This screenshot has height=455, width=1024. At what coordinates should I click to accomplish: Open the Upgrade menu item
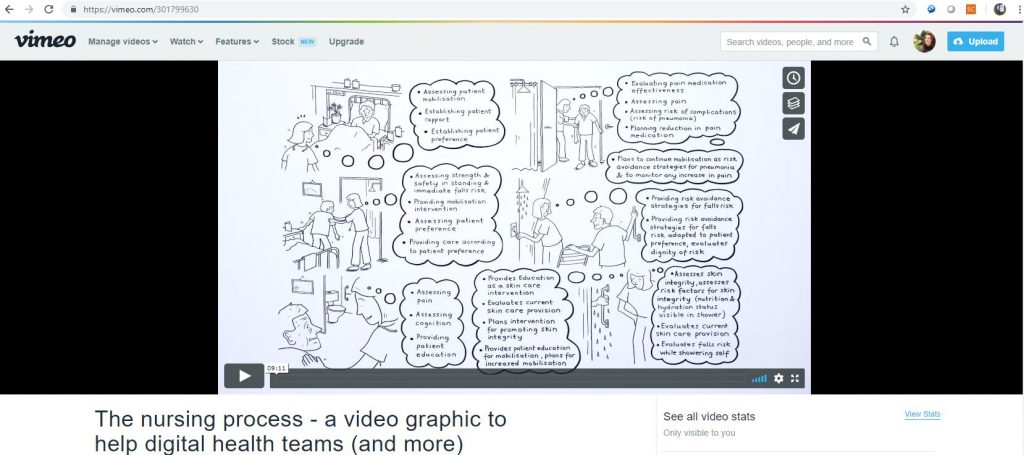coord(346,42)
